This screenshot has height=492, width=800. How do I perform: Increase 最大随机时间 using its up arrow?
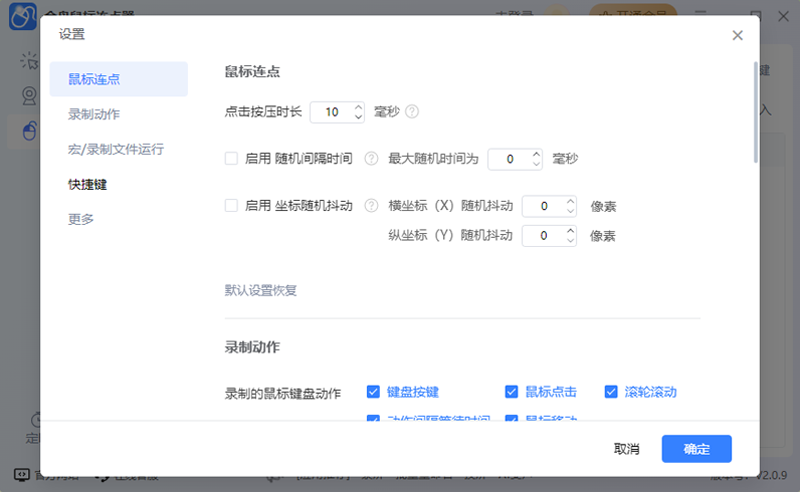click(x=536, y=153)
